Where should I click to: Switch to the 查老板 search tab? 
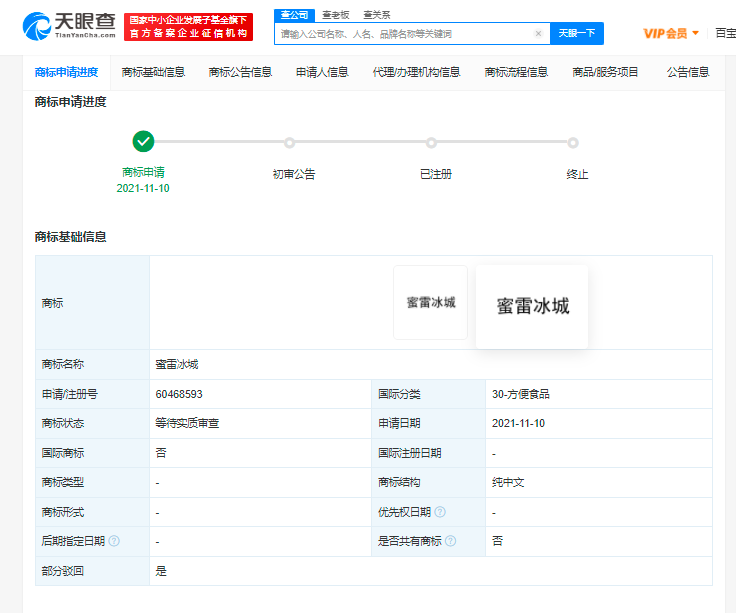(x=336, y=15)
